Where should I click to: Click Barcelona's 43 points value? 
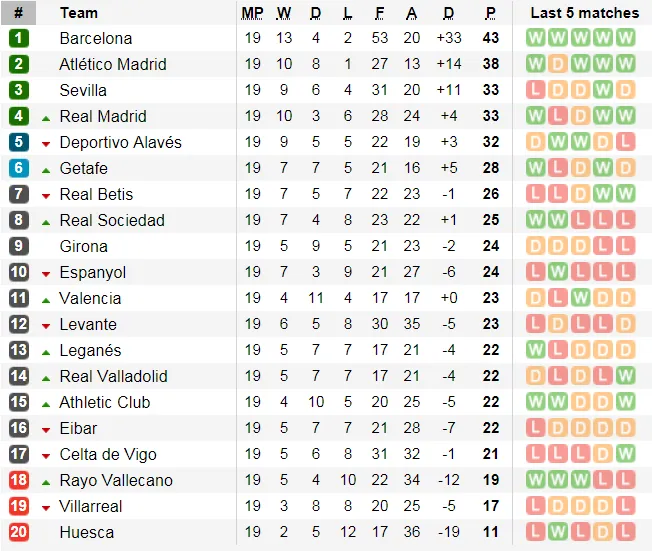[x=490, y=38]
